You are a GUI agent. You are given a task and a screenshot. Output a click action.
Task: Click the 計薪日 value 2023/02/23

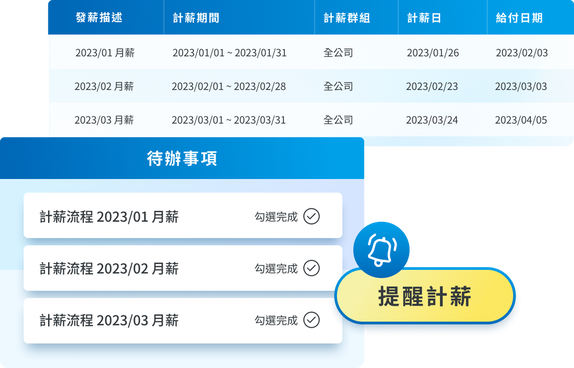click(432, 86)
